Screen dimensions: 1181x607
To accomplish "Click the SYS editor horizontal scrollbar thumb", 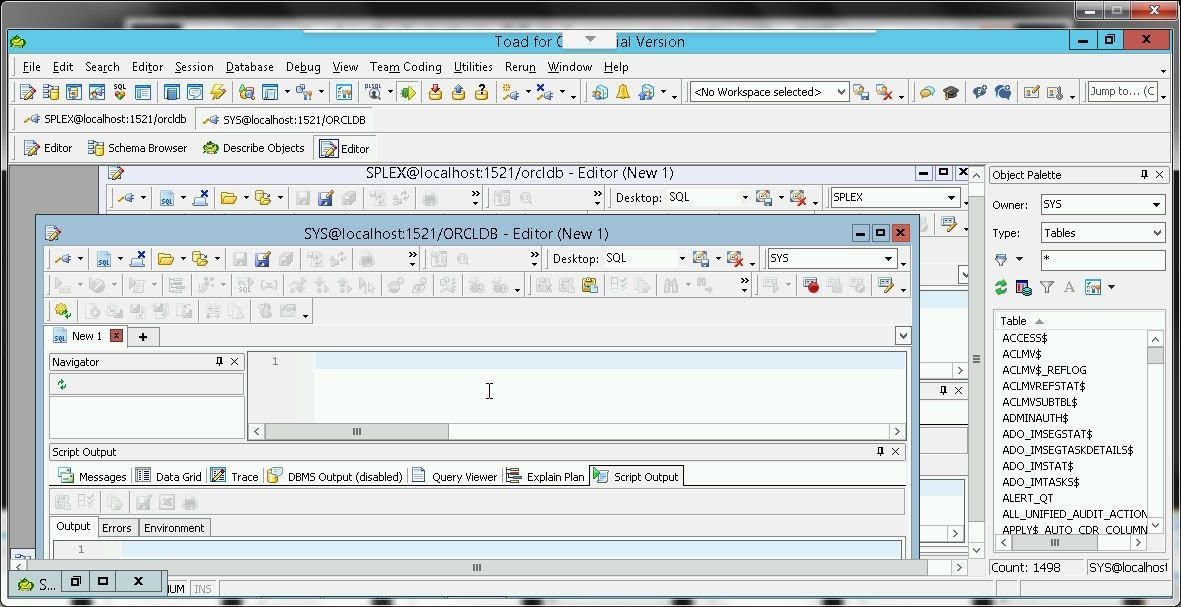I will click(357, 432).
